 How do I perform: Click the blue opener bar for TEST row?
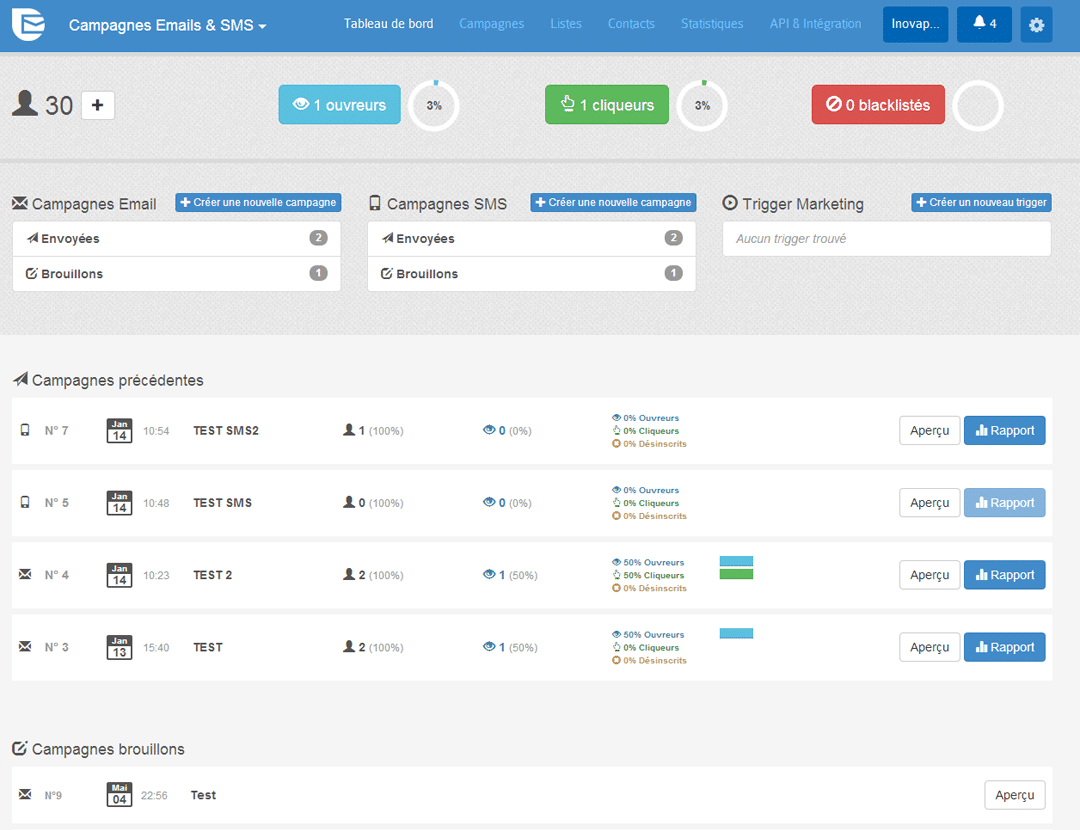736,633
